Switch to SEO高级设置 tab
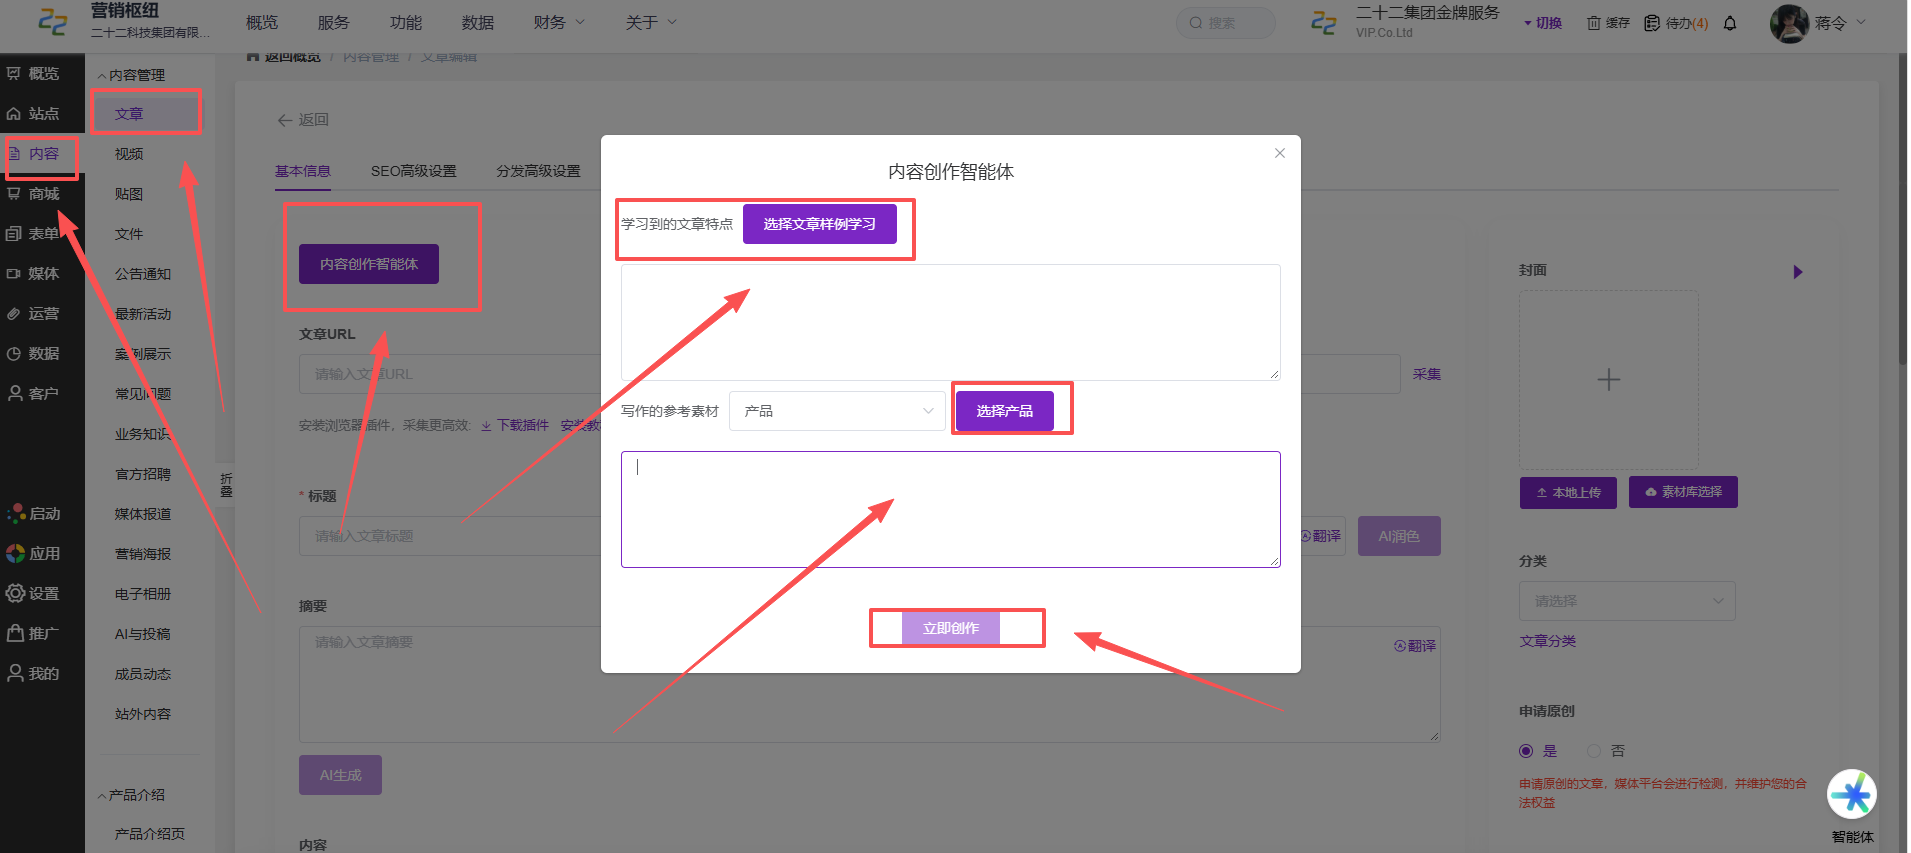The image size is (1911, 853). pyautogui.click(x=413, y=171)
